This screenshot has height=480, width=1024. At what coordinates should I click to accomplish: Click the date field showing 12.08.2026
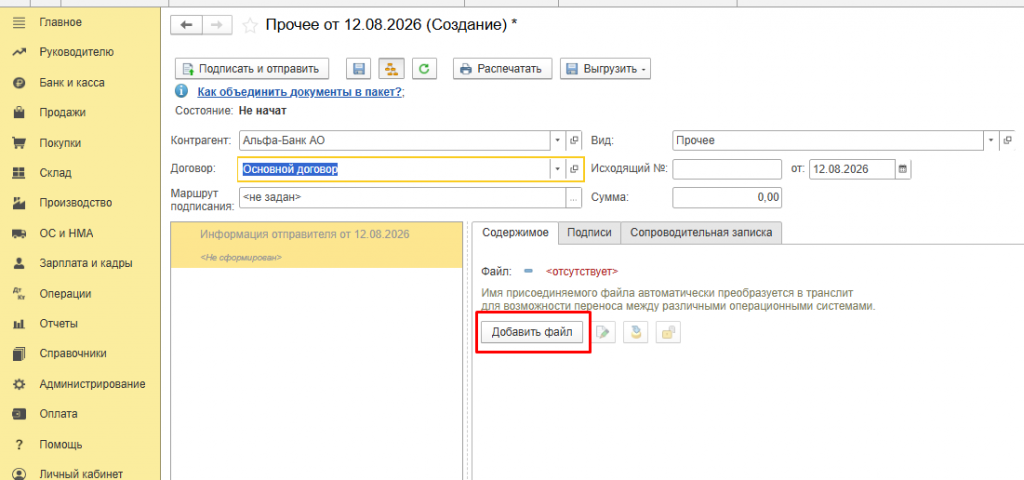click(x=852, y=168)
